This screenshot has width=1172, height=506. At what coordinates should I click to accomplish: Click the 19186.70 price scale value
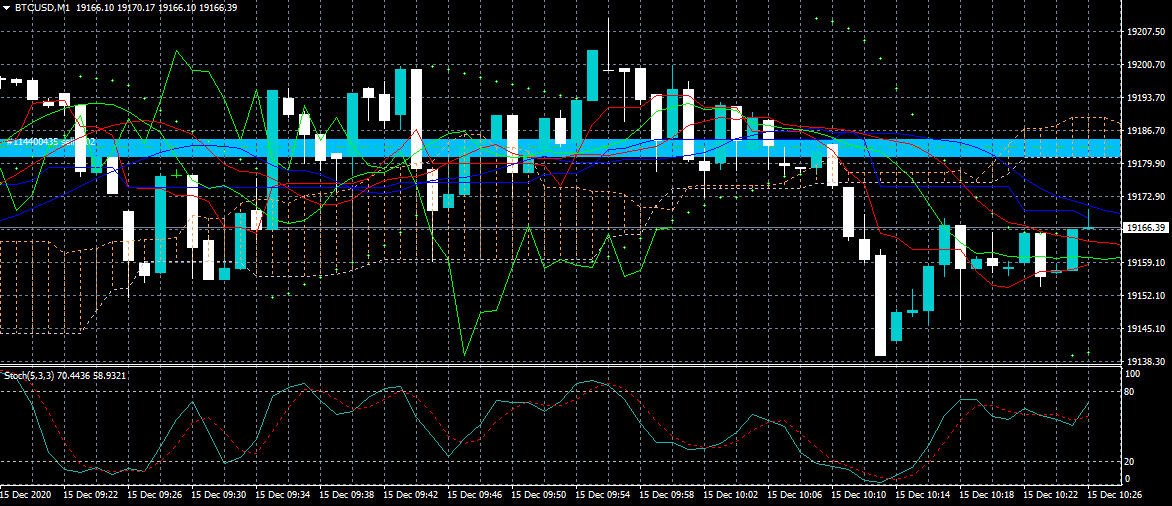coord(1145,131)
